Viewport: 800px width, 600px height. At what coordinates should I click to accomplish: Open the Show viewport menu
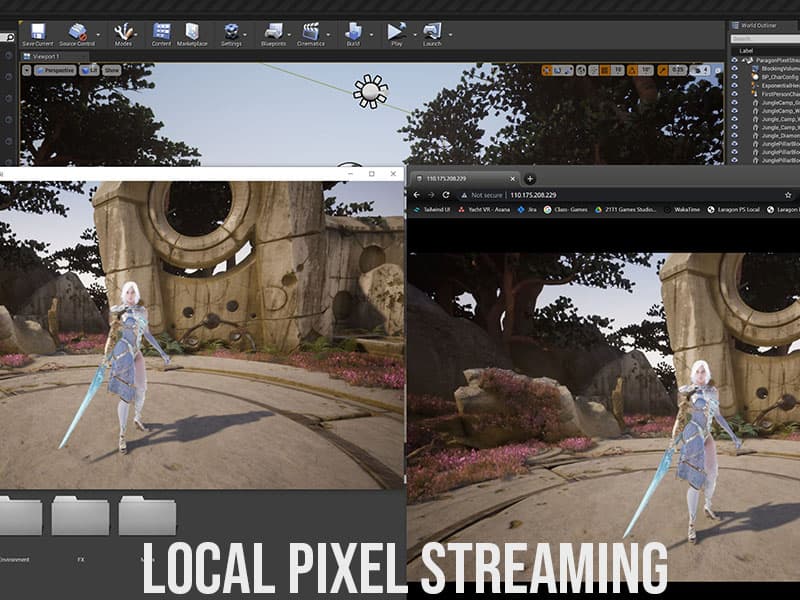[x=112, y=70]
